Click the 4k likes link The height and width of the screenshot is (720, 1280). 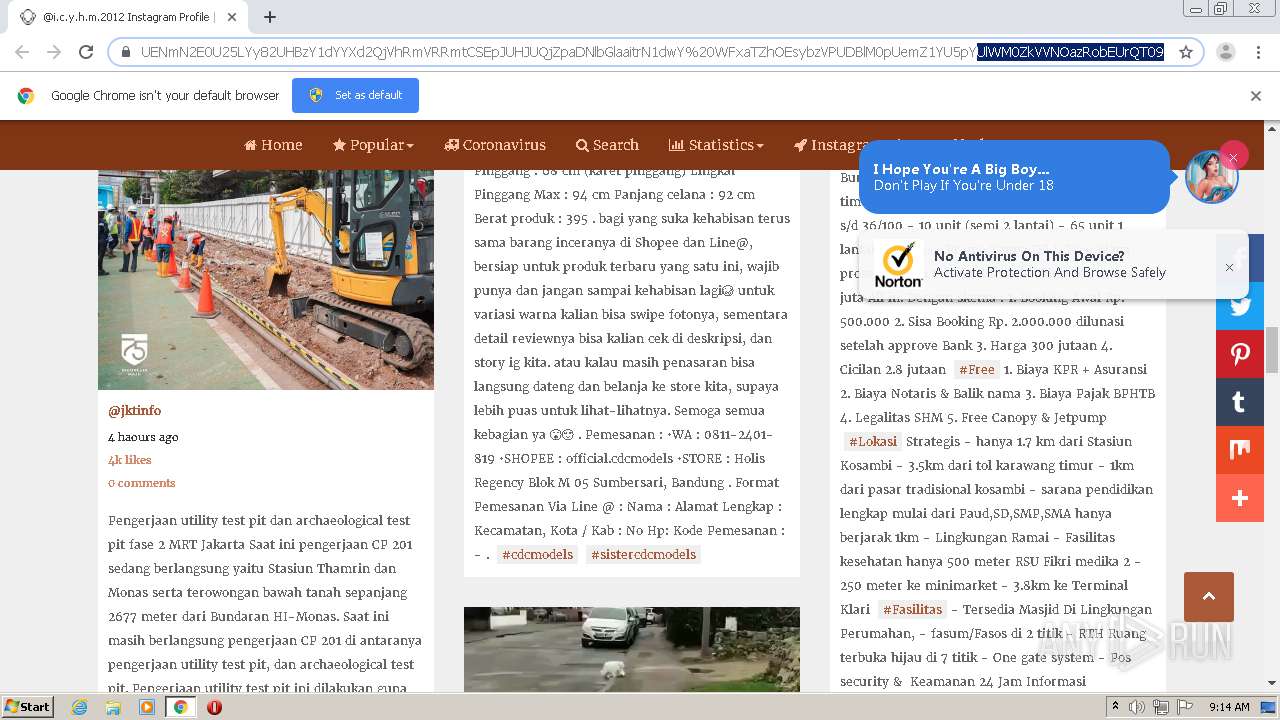[130, 460]
